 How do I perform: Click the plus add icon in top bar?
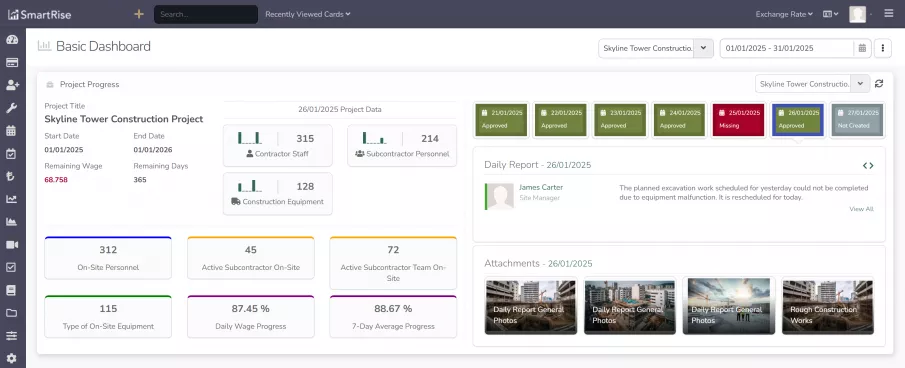pyautogui.click(x=139, y=14)
